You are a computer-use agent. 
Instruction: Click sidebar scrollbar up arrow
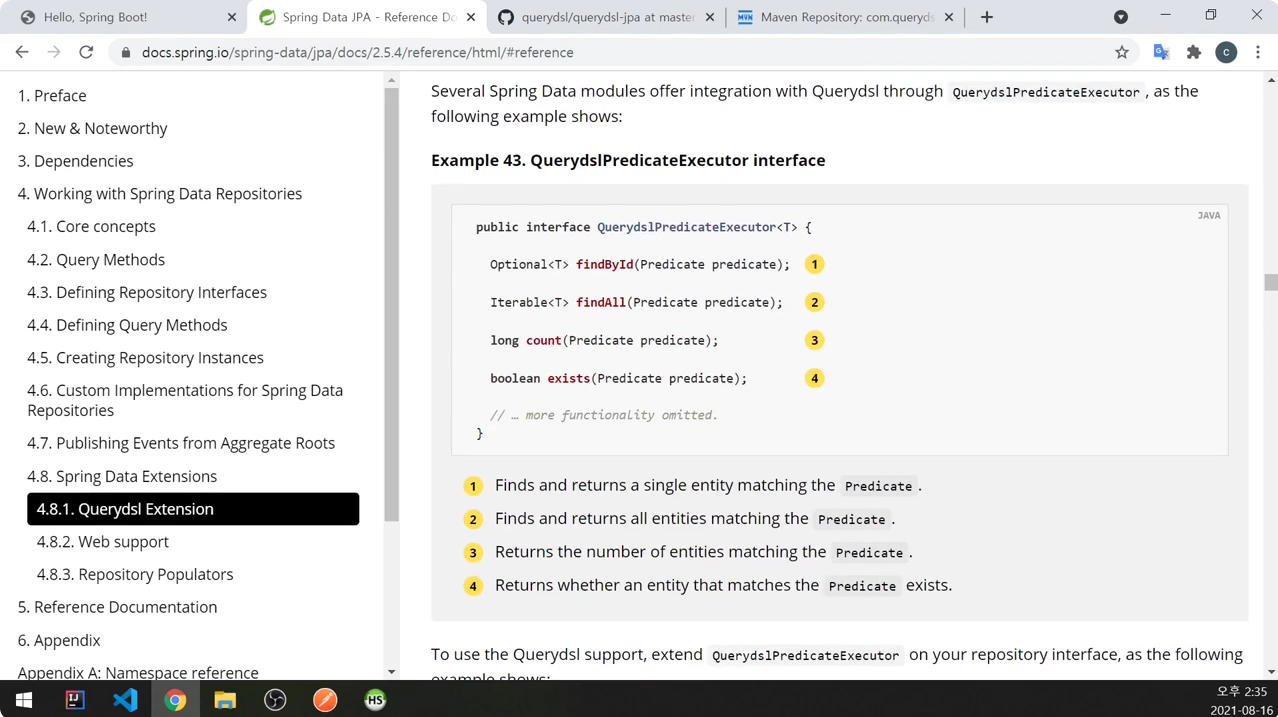391,80
